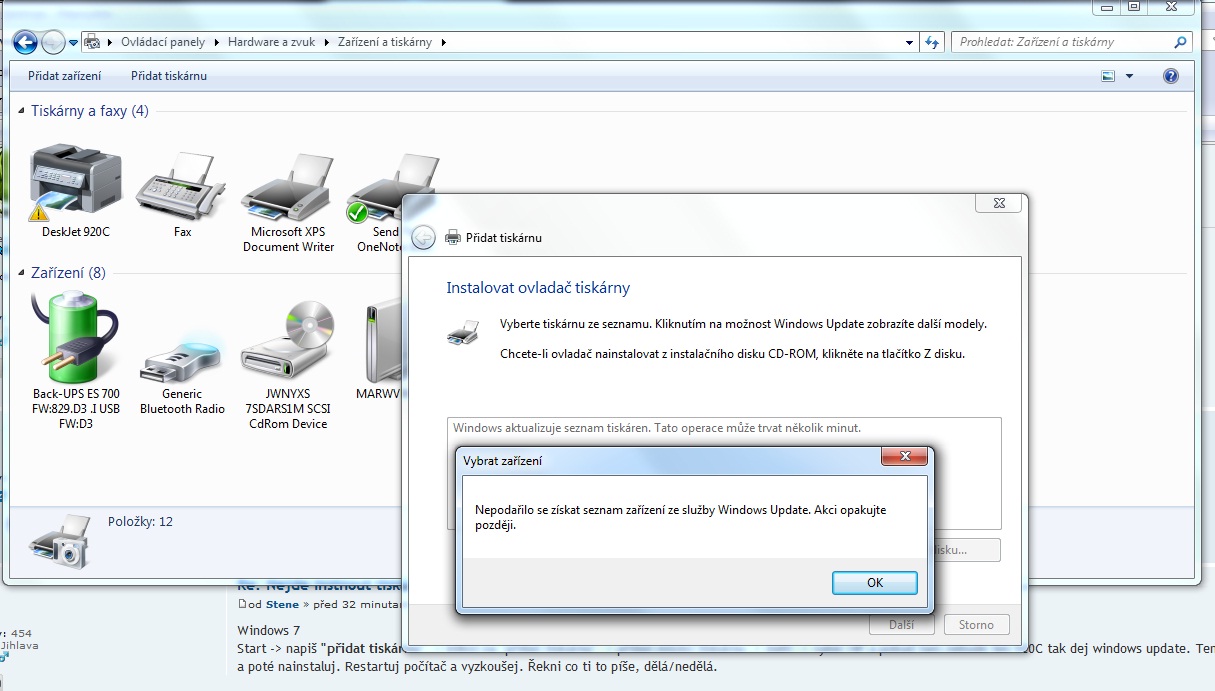Close the Přidat tiskárnu wizard window
The width and height of the screenshot is (1215, 691).
point(999,203)
